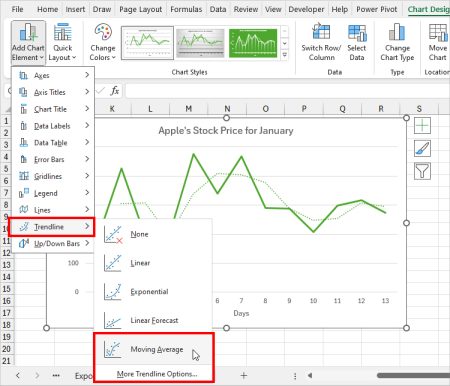Select row header 14
Image resolution: width=450 pixels, height=386 pixels.
click(6, 277)
